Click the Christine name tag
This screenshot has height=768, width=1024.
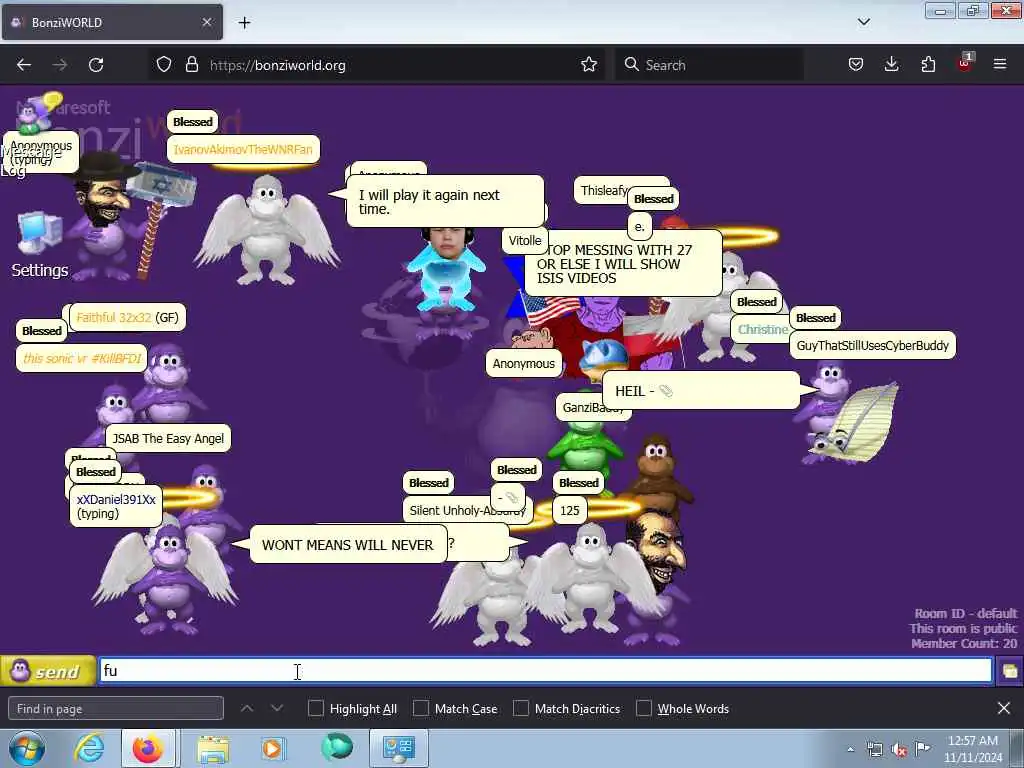[x=761, y=329]
